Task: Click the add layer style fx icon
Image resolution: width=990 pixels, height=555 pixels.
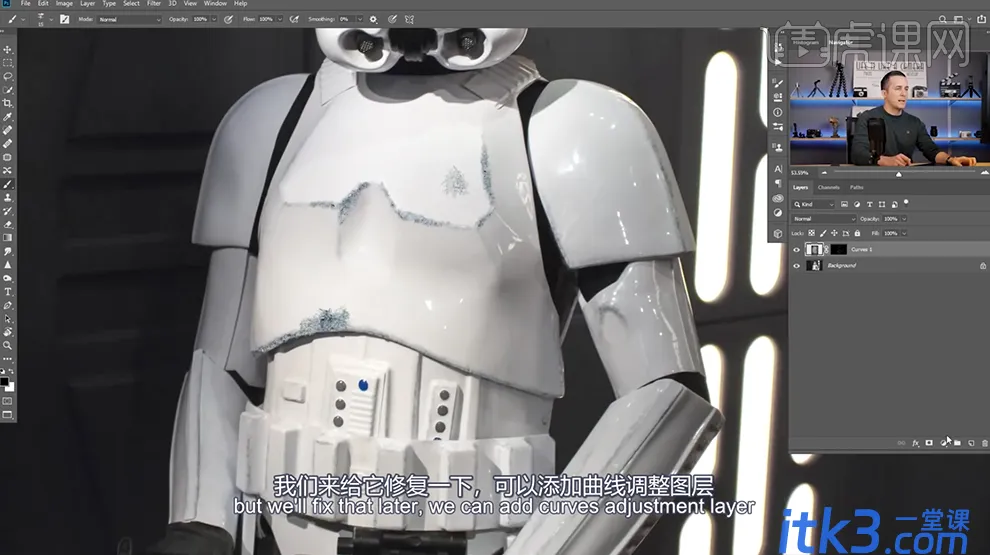Action: [915, 443]
